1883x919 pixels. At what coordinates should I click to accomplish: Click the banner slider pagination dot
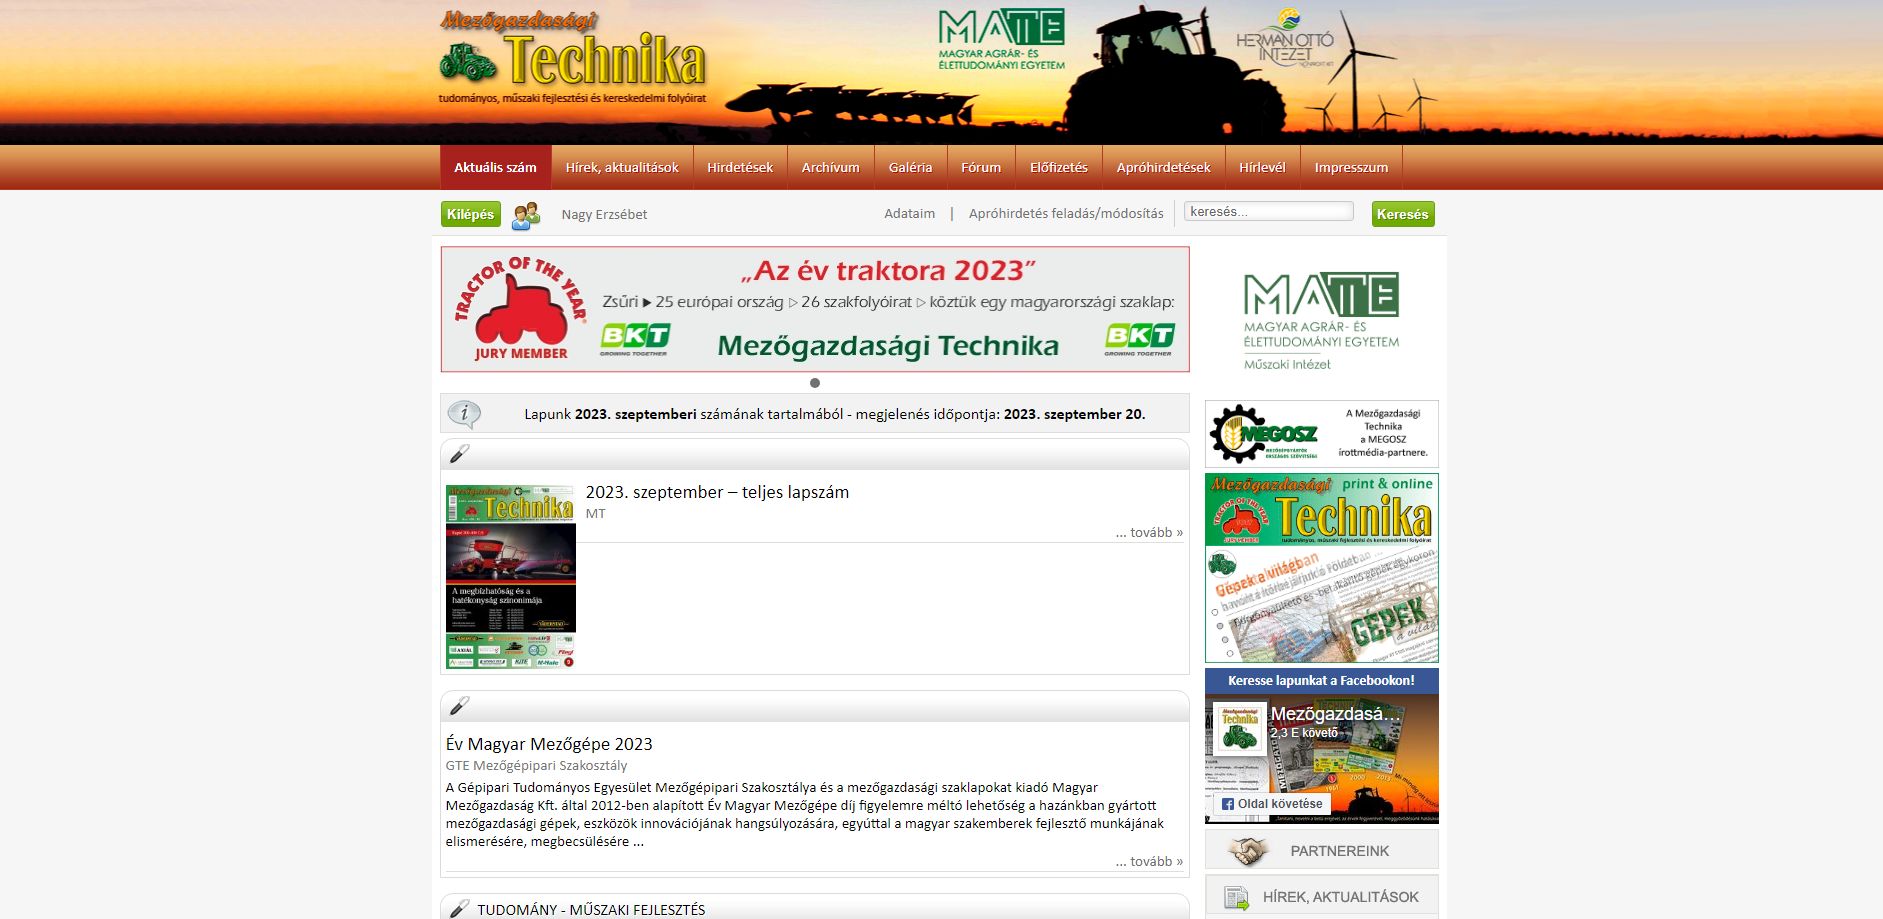(815, 383)
